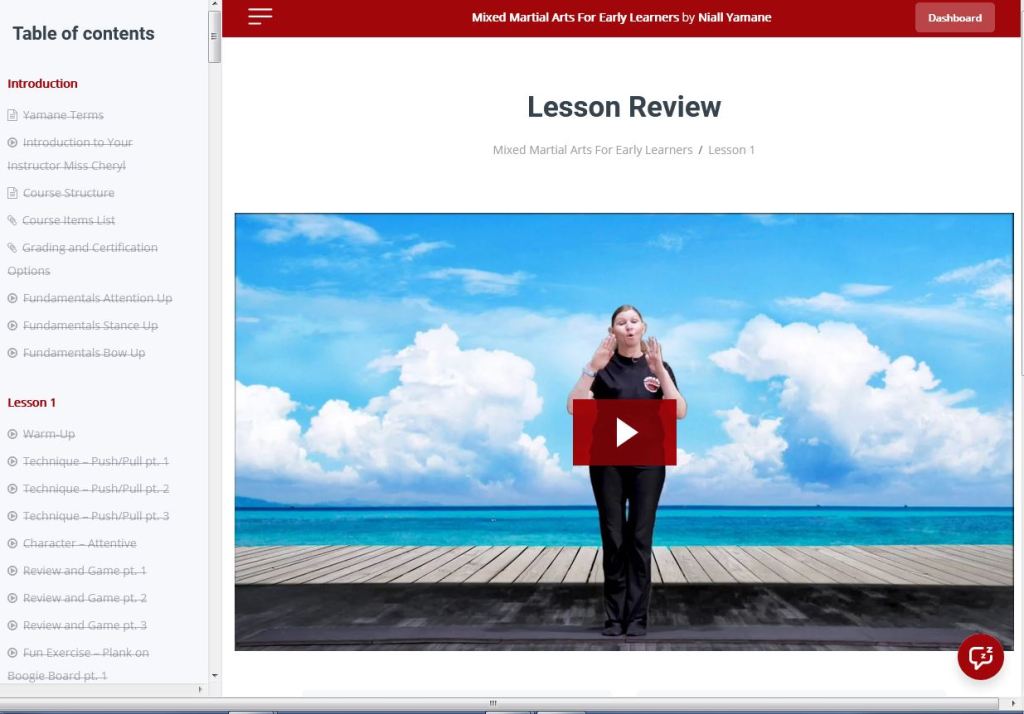
Task: Open Course Structure lesson
Action: pos(68,193)
